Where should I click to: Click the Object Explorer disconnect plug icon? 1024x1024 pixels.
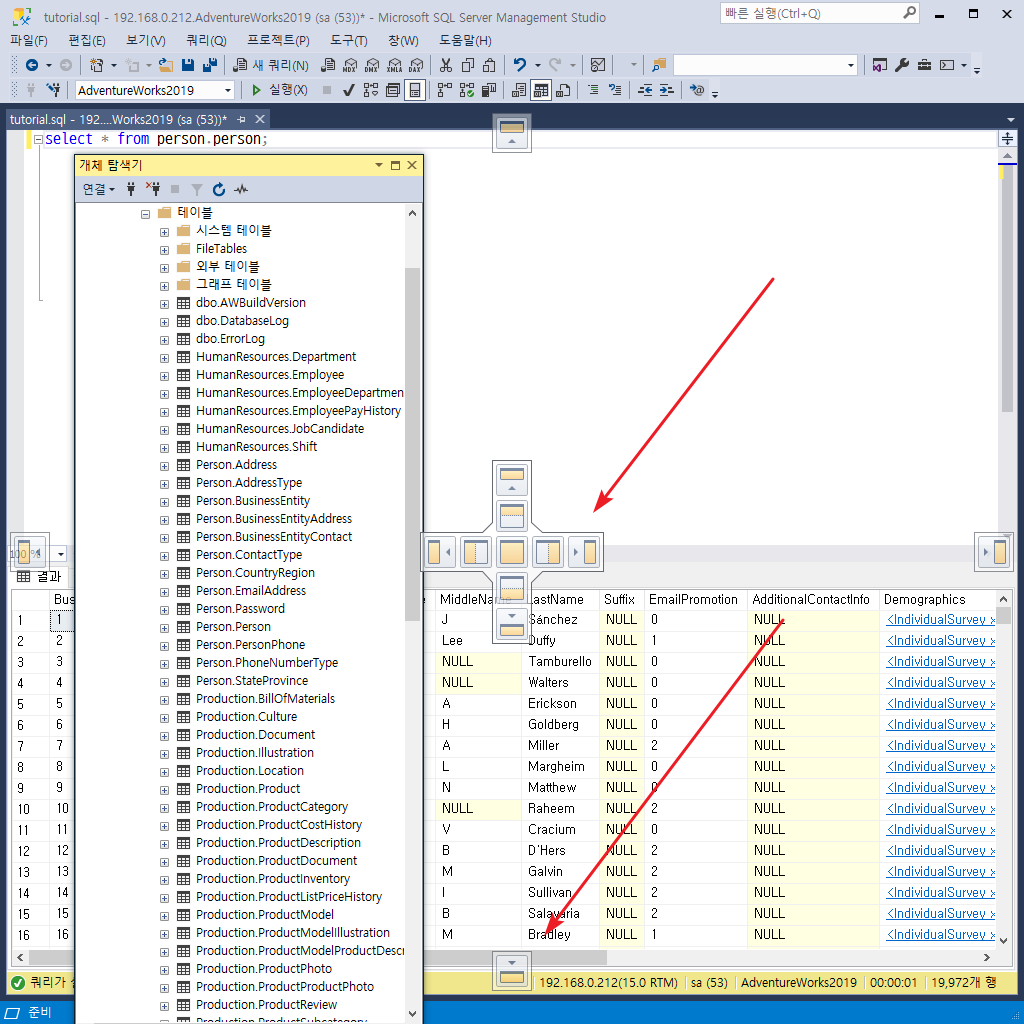click(153, 189)
